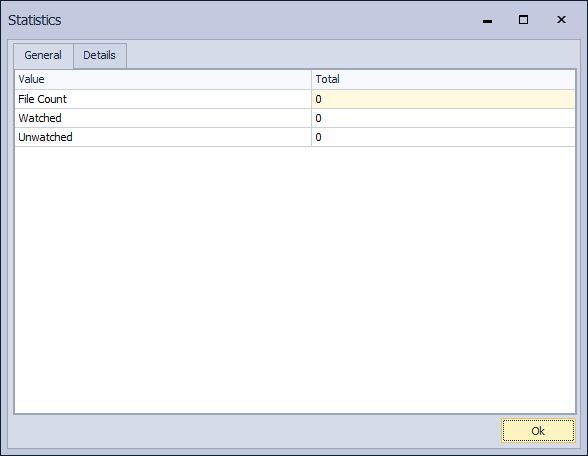Select the General tab
Viewport: 588px width, 456px height.
pos(43,56)
